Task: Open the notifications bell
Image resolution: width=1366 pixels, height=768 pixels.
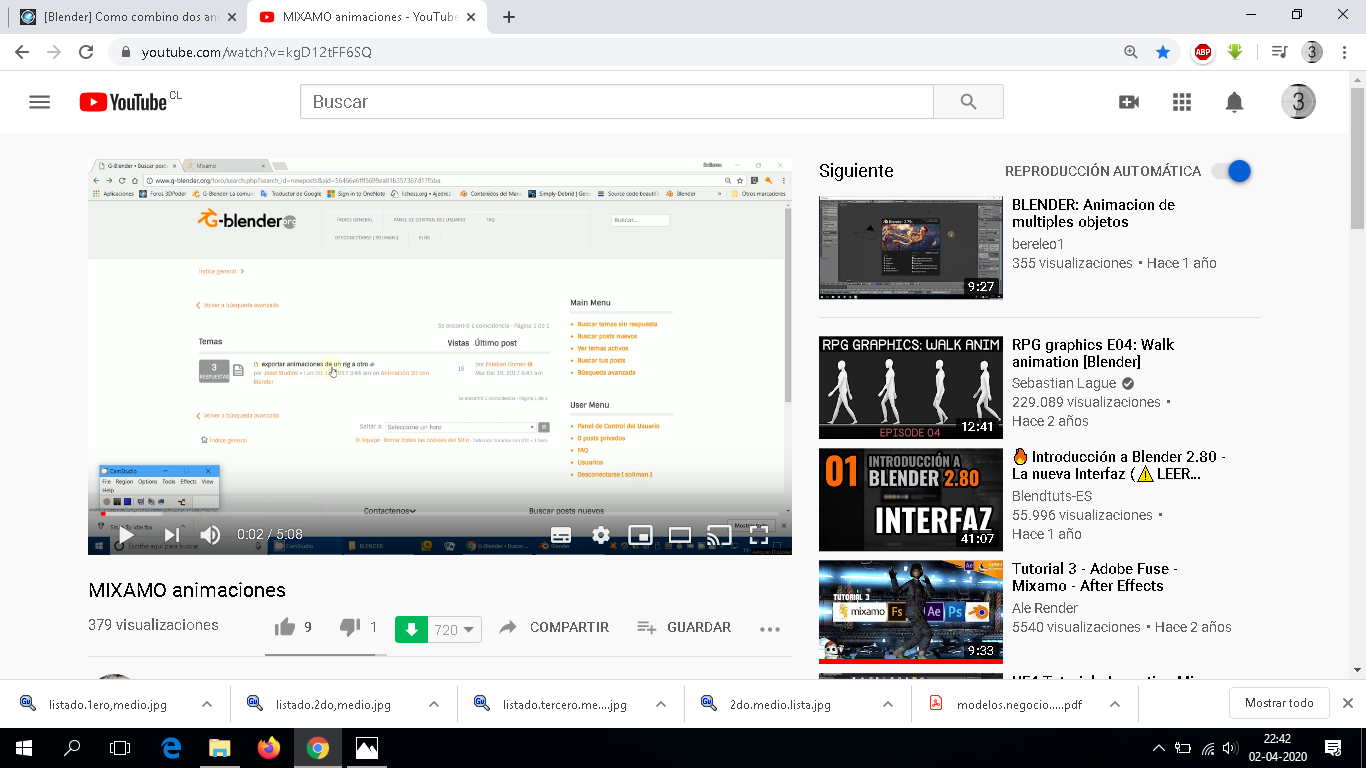Action: tap(1235, 102)
